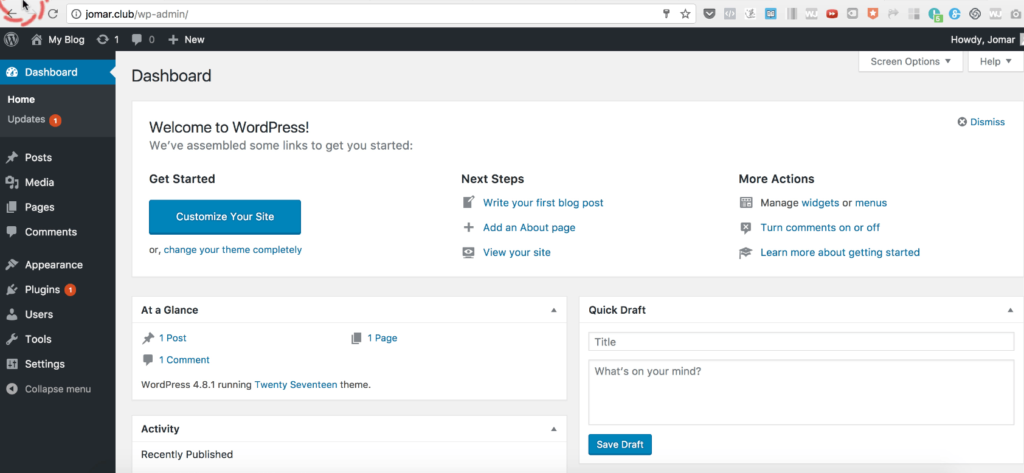
Task: Open the updates icon in admin bar
Action: (x=103, y=39)
